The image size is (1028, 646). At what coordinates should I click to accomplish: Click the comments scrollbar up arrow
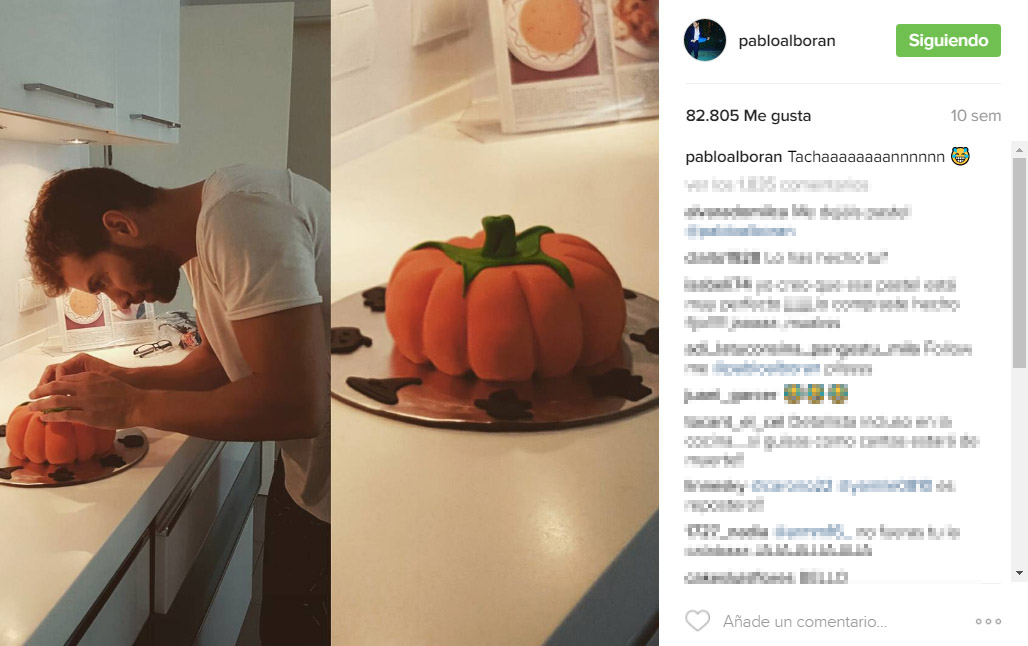(1019, 150)
